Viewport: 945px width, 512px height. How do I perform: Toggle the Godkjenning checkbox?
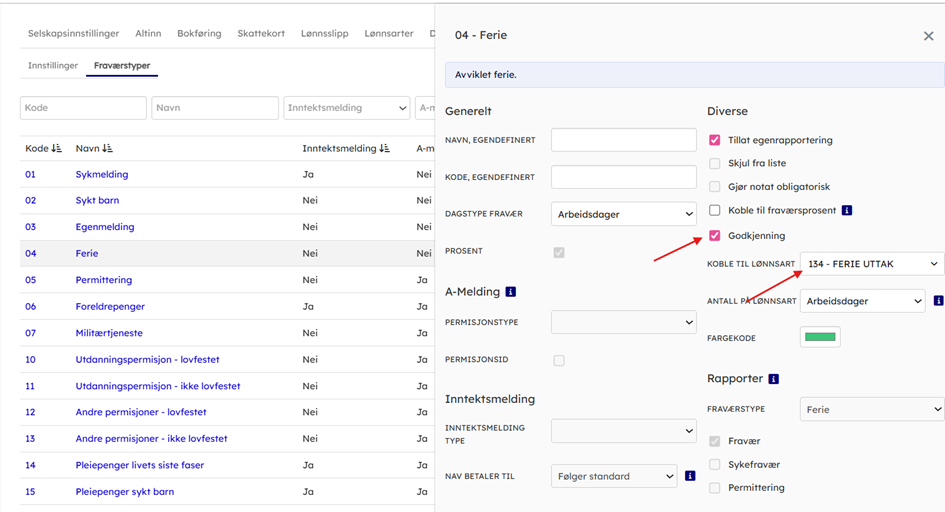pos(714,236)
